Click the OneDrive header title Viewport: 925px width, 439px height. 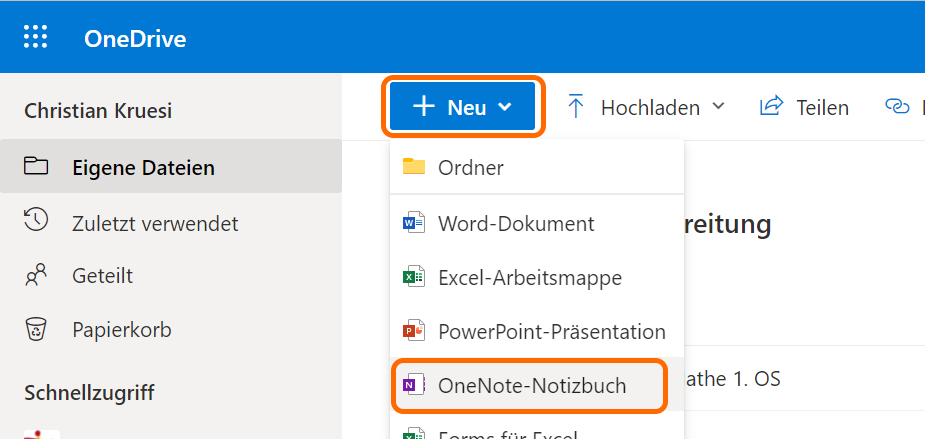135,39
